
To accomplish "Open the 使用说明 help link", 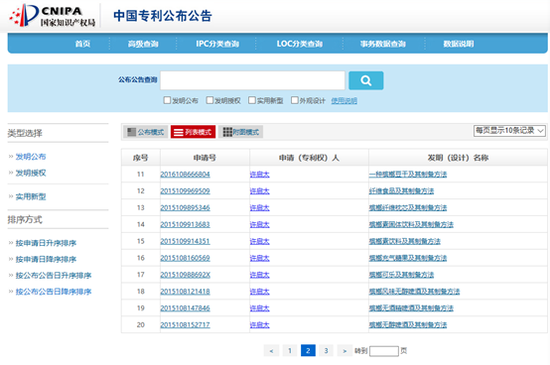I will click(x=344, y=101).
